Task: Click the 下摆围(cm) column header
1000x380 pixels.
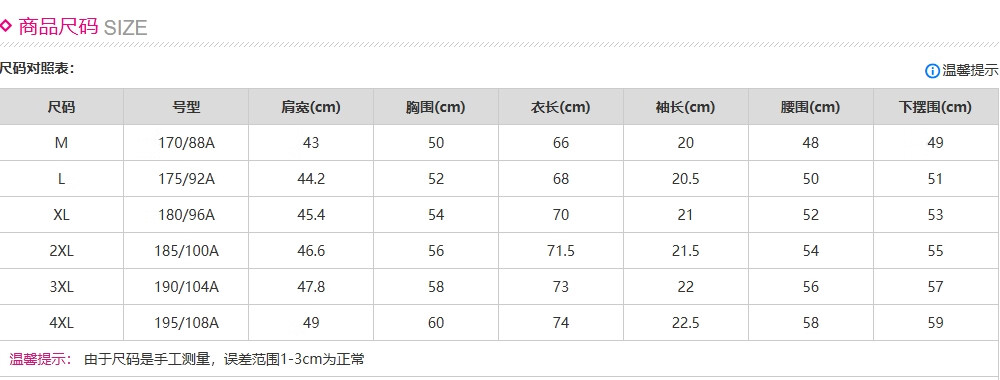Action: click(x=936, y=106)
